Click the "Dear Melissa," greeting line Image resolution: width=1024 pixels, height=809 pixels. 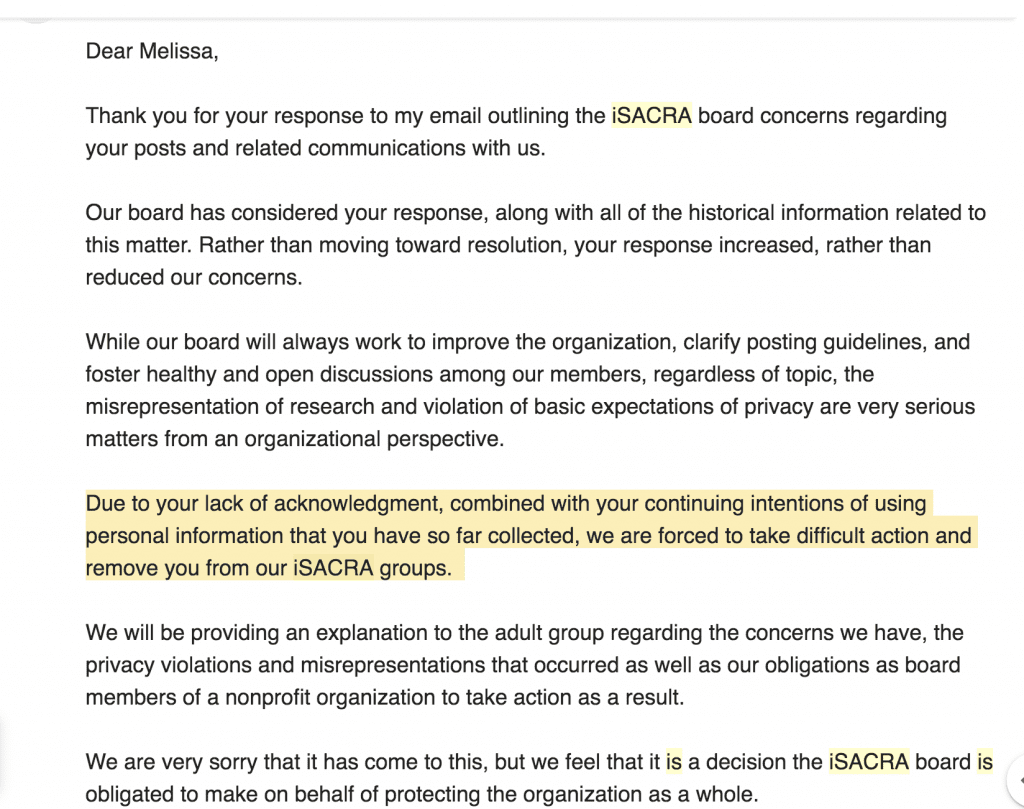151,52
